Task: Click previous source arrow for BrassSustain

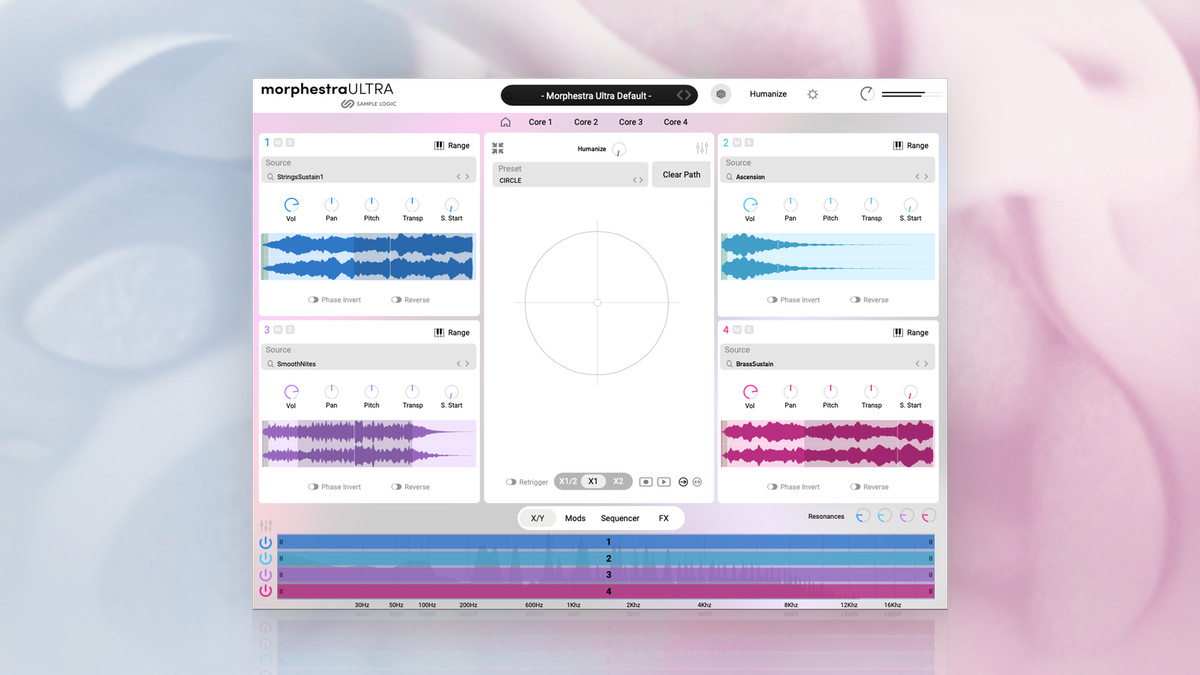Action: 917,364
